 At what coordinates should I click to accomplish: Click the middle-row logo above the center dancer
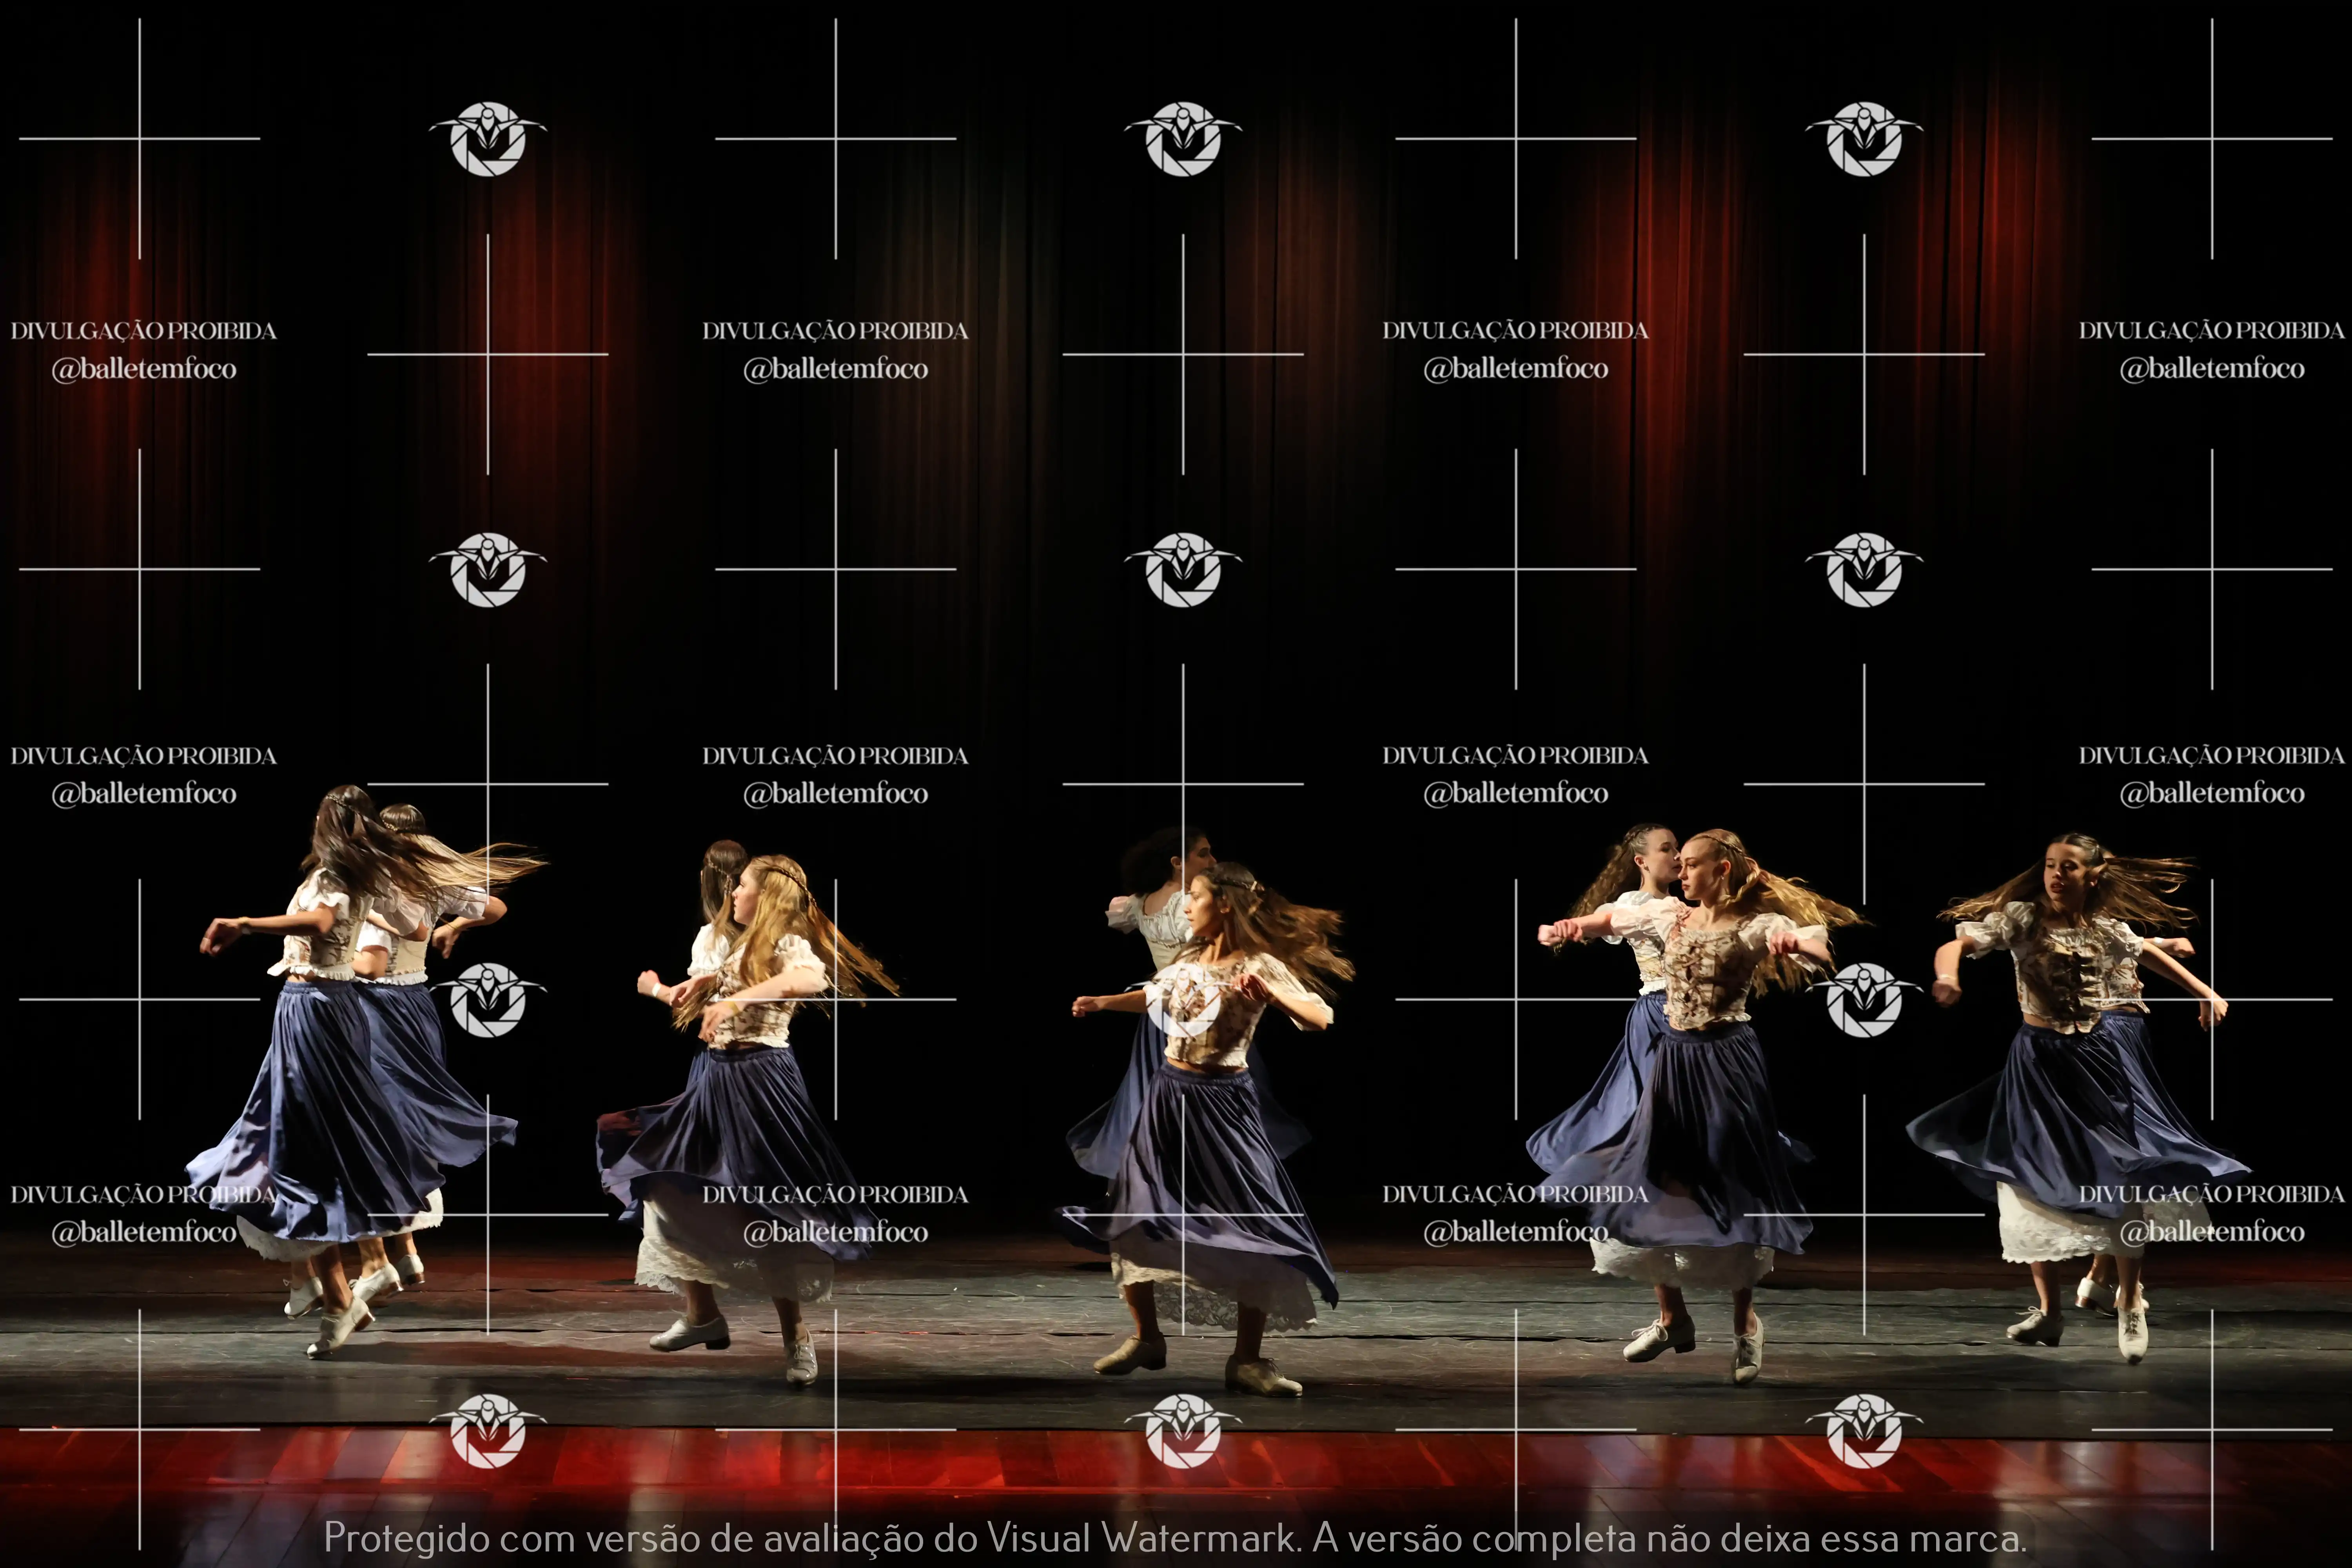pyautogui.click(x=1183, y=570)
